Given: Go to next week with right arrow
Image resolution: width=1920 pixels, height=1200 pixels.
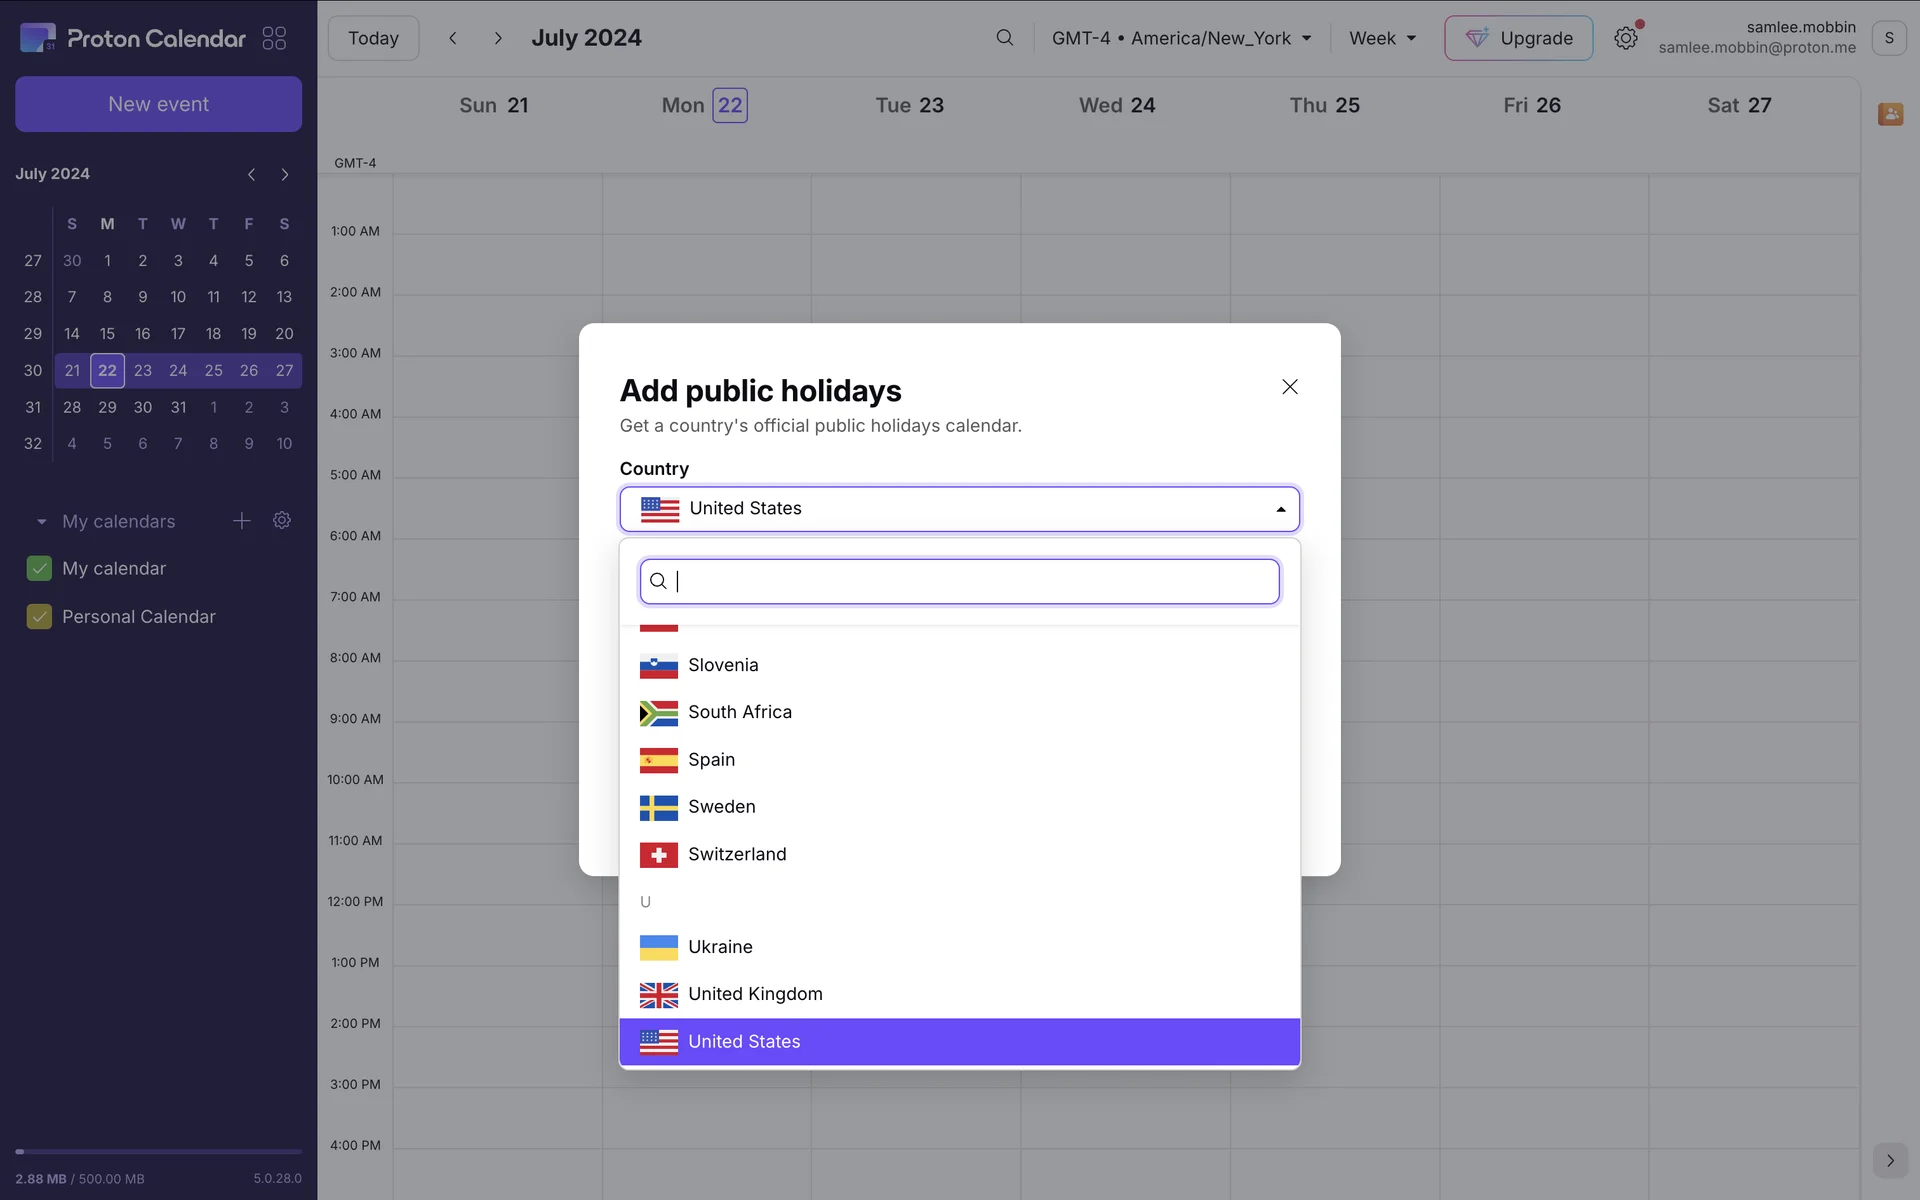Looking at the screenshot, I should (x=498, y=38).
